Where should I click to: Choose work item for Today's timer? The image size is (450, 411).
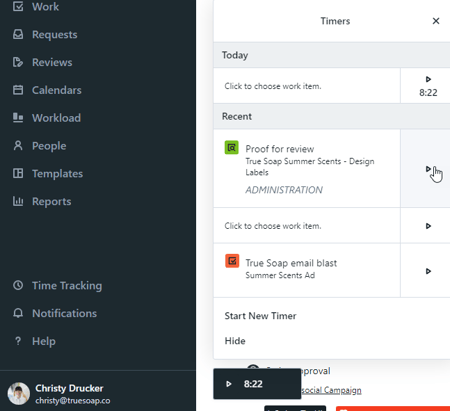pos(273,86)
